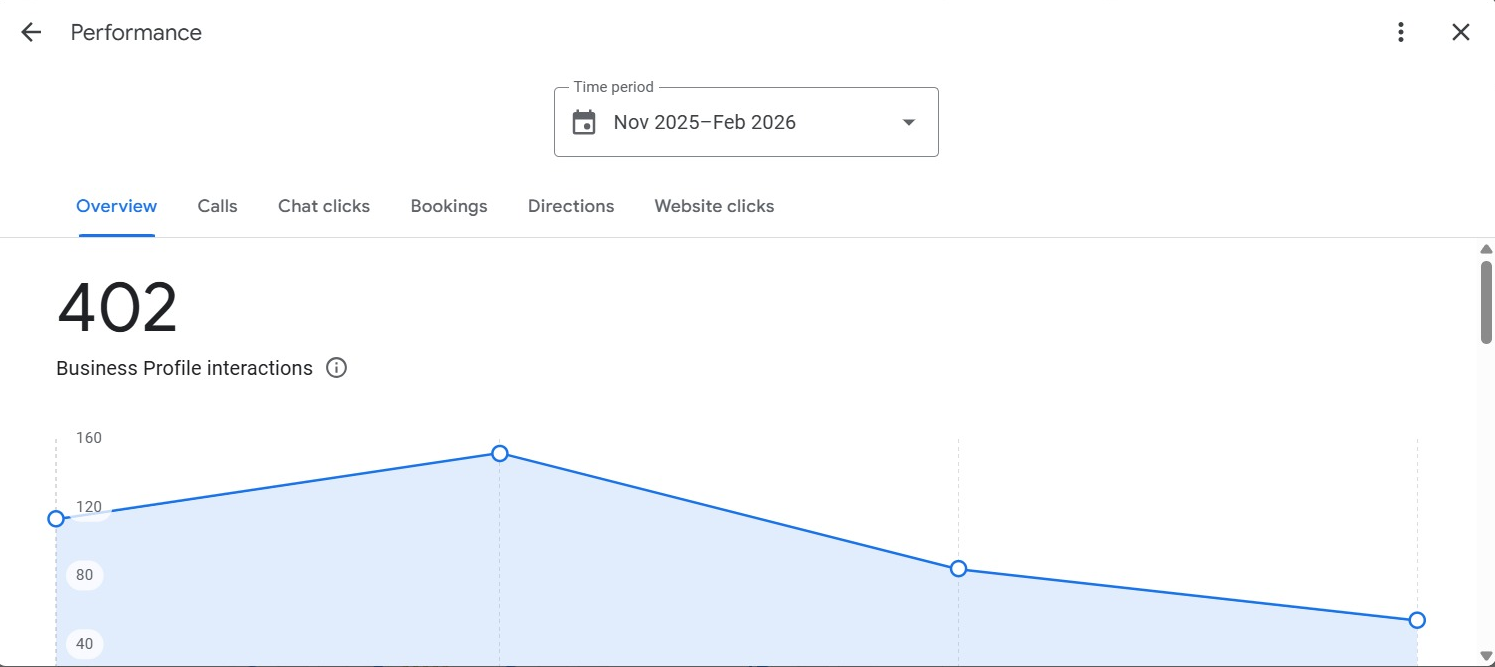Go to the Directions tab
The height and width of the screenshot is (667, 1495).
571,206
